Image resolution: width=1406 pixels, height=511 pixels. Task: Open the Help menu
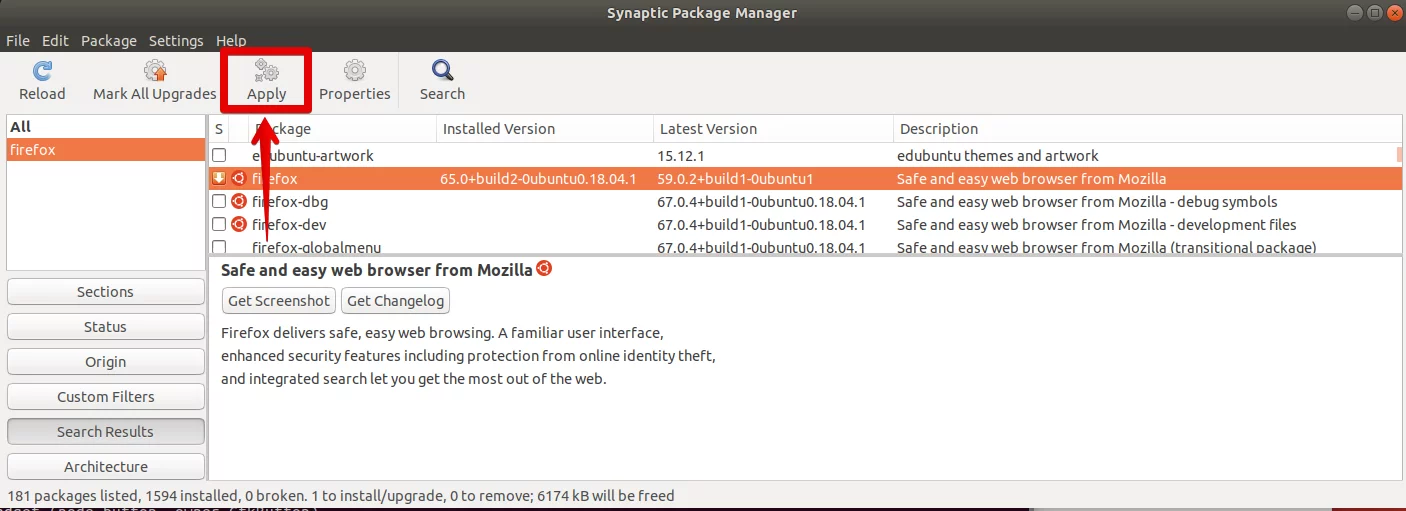(231, 41)
